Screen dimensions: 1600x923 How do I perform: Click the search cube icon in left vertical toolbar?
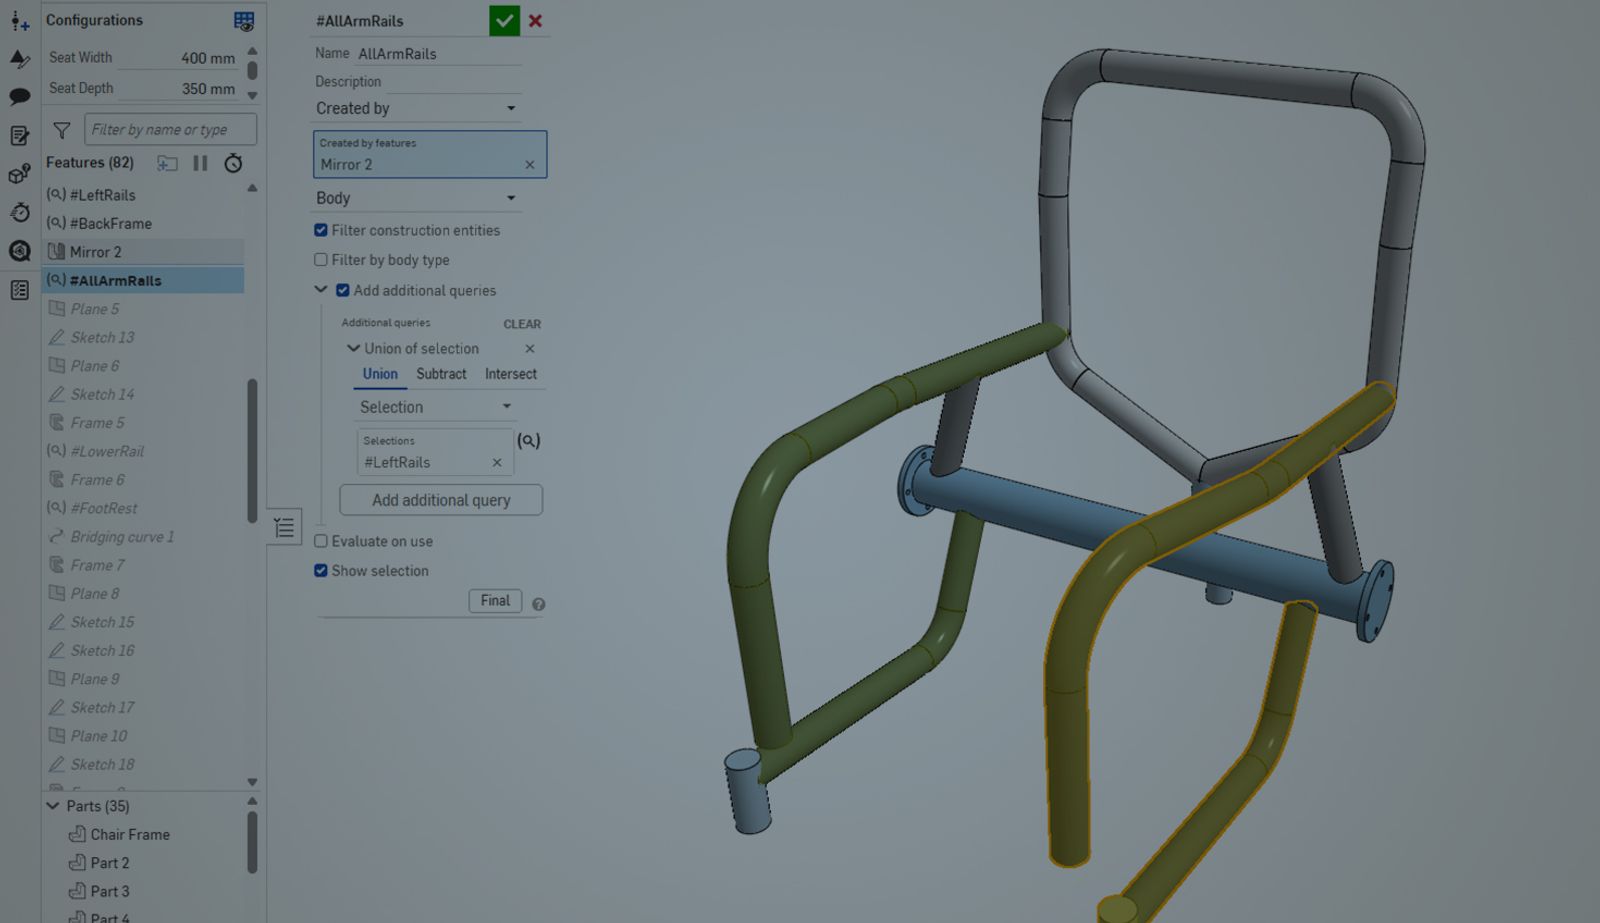click(x=18, y=251)
